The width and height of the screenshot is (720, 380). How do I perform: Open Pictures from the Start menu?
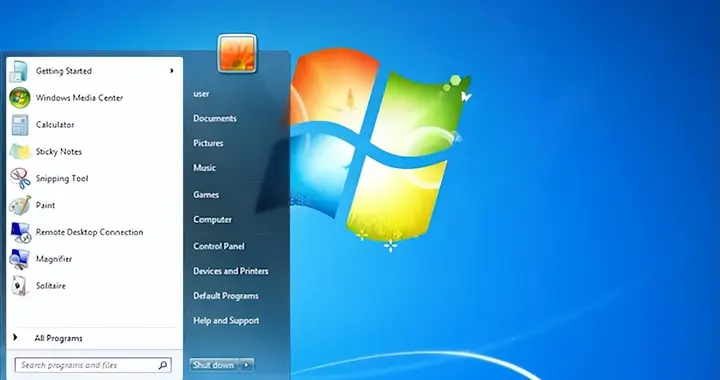click(208, 143)
